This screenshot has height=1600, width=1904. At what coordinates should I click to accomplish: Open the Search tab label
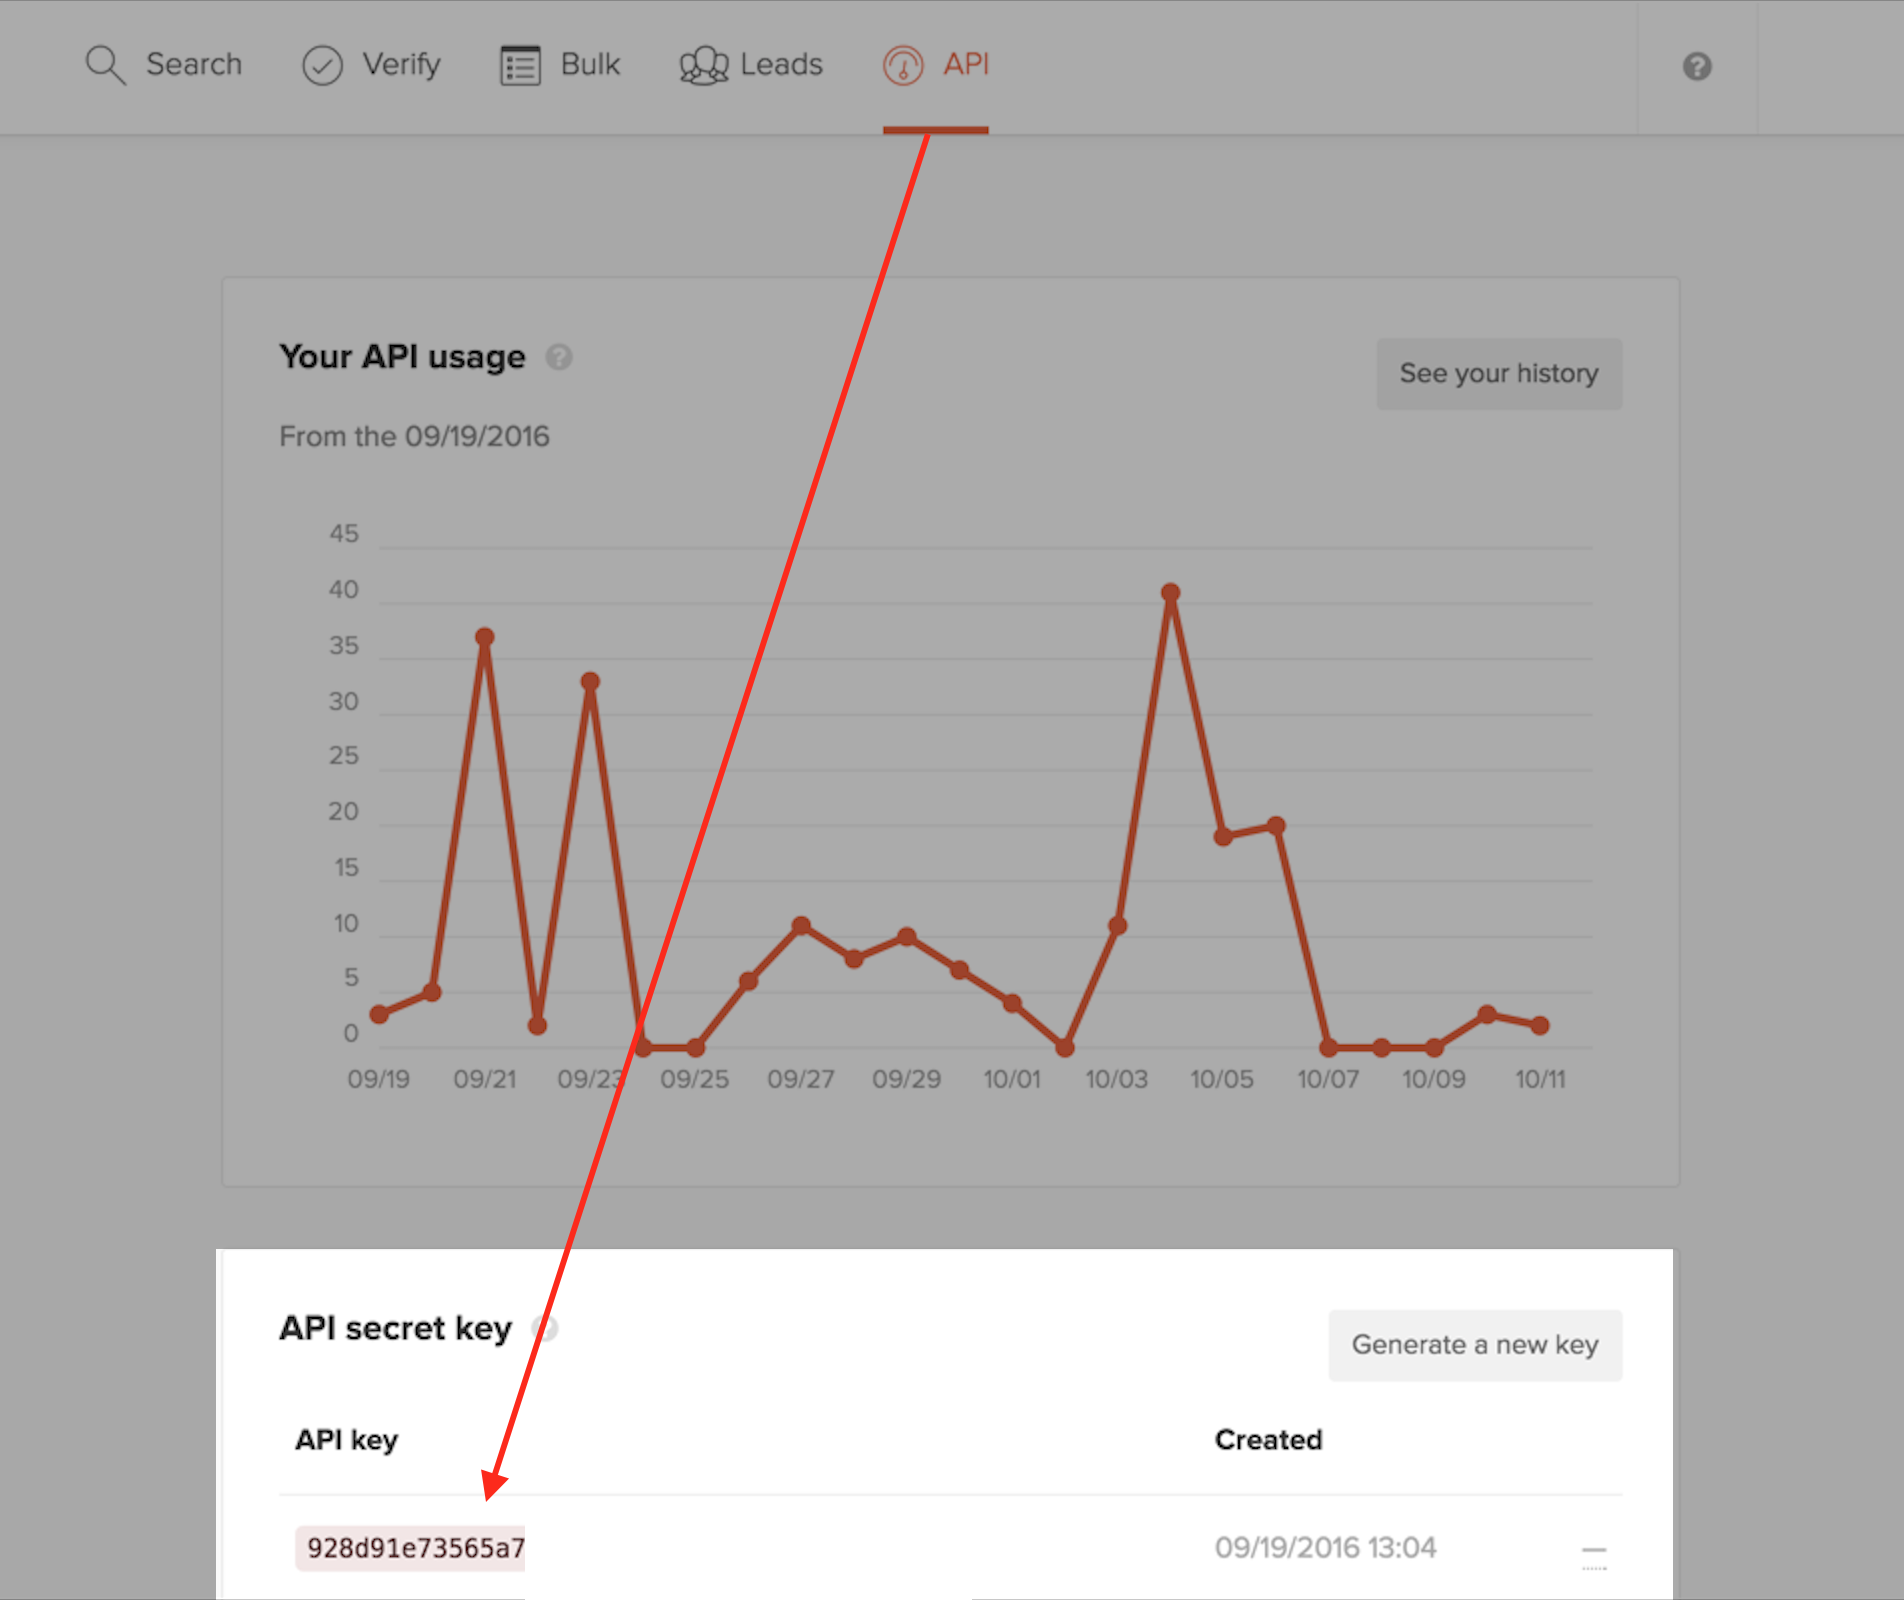tap(194, 64)
